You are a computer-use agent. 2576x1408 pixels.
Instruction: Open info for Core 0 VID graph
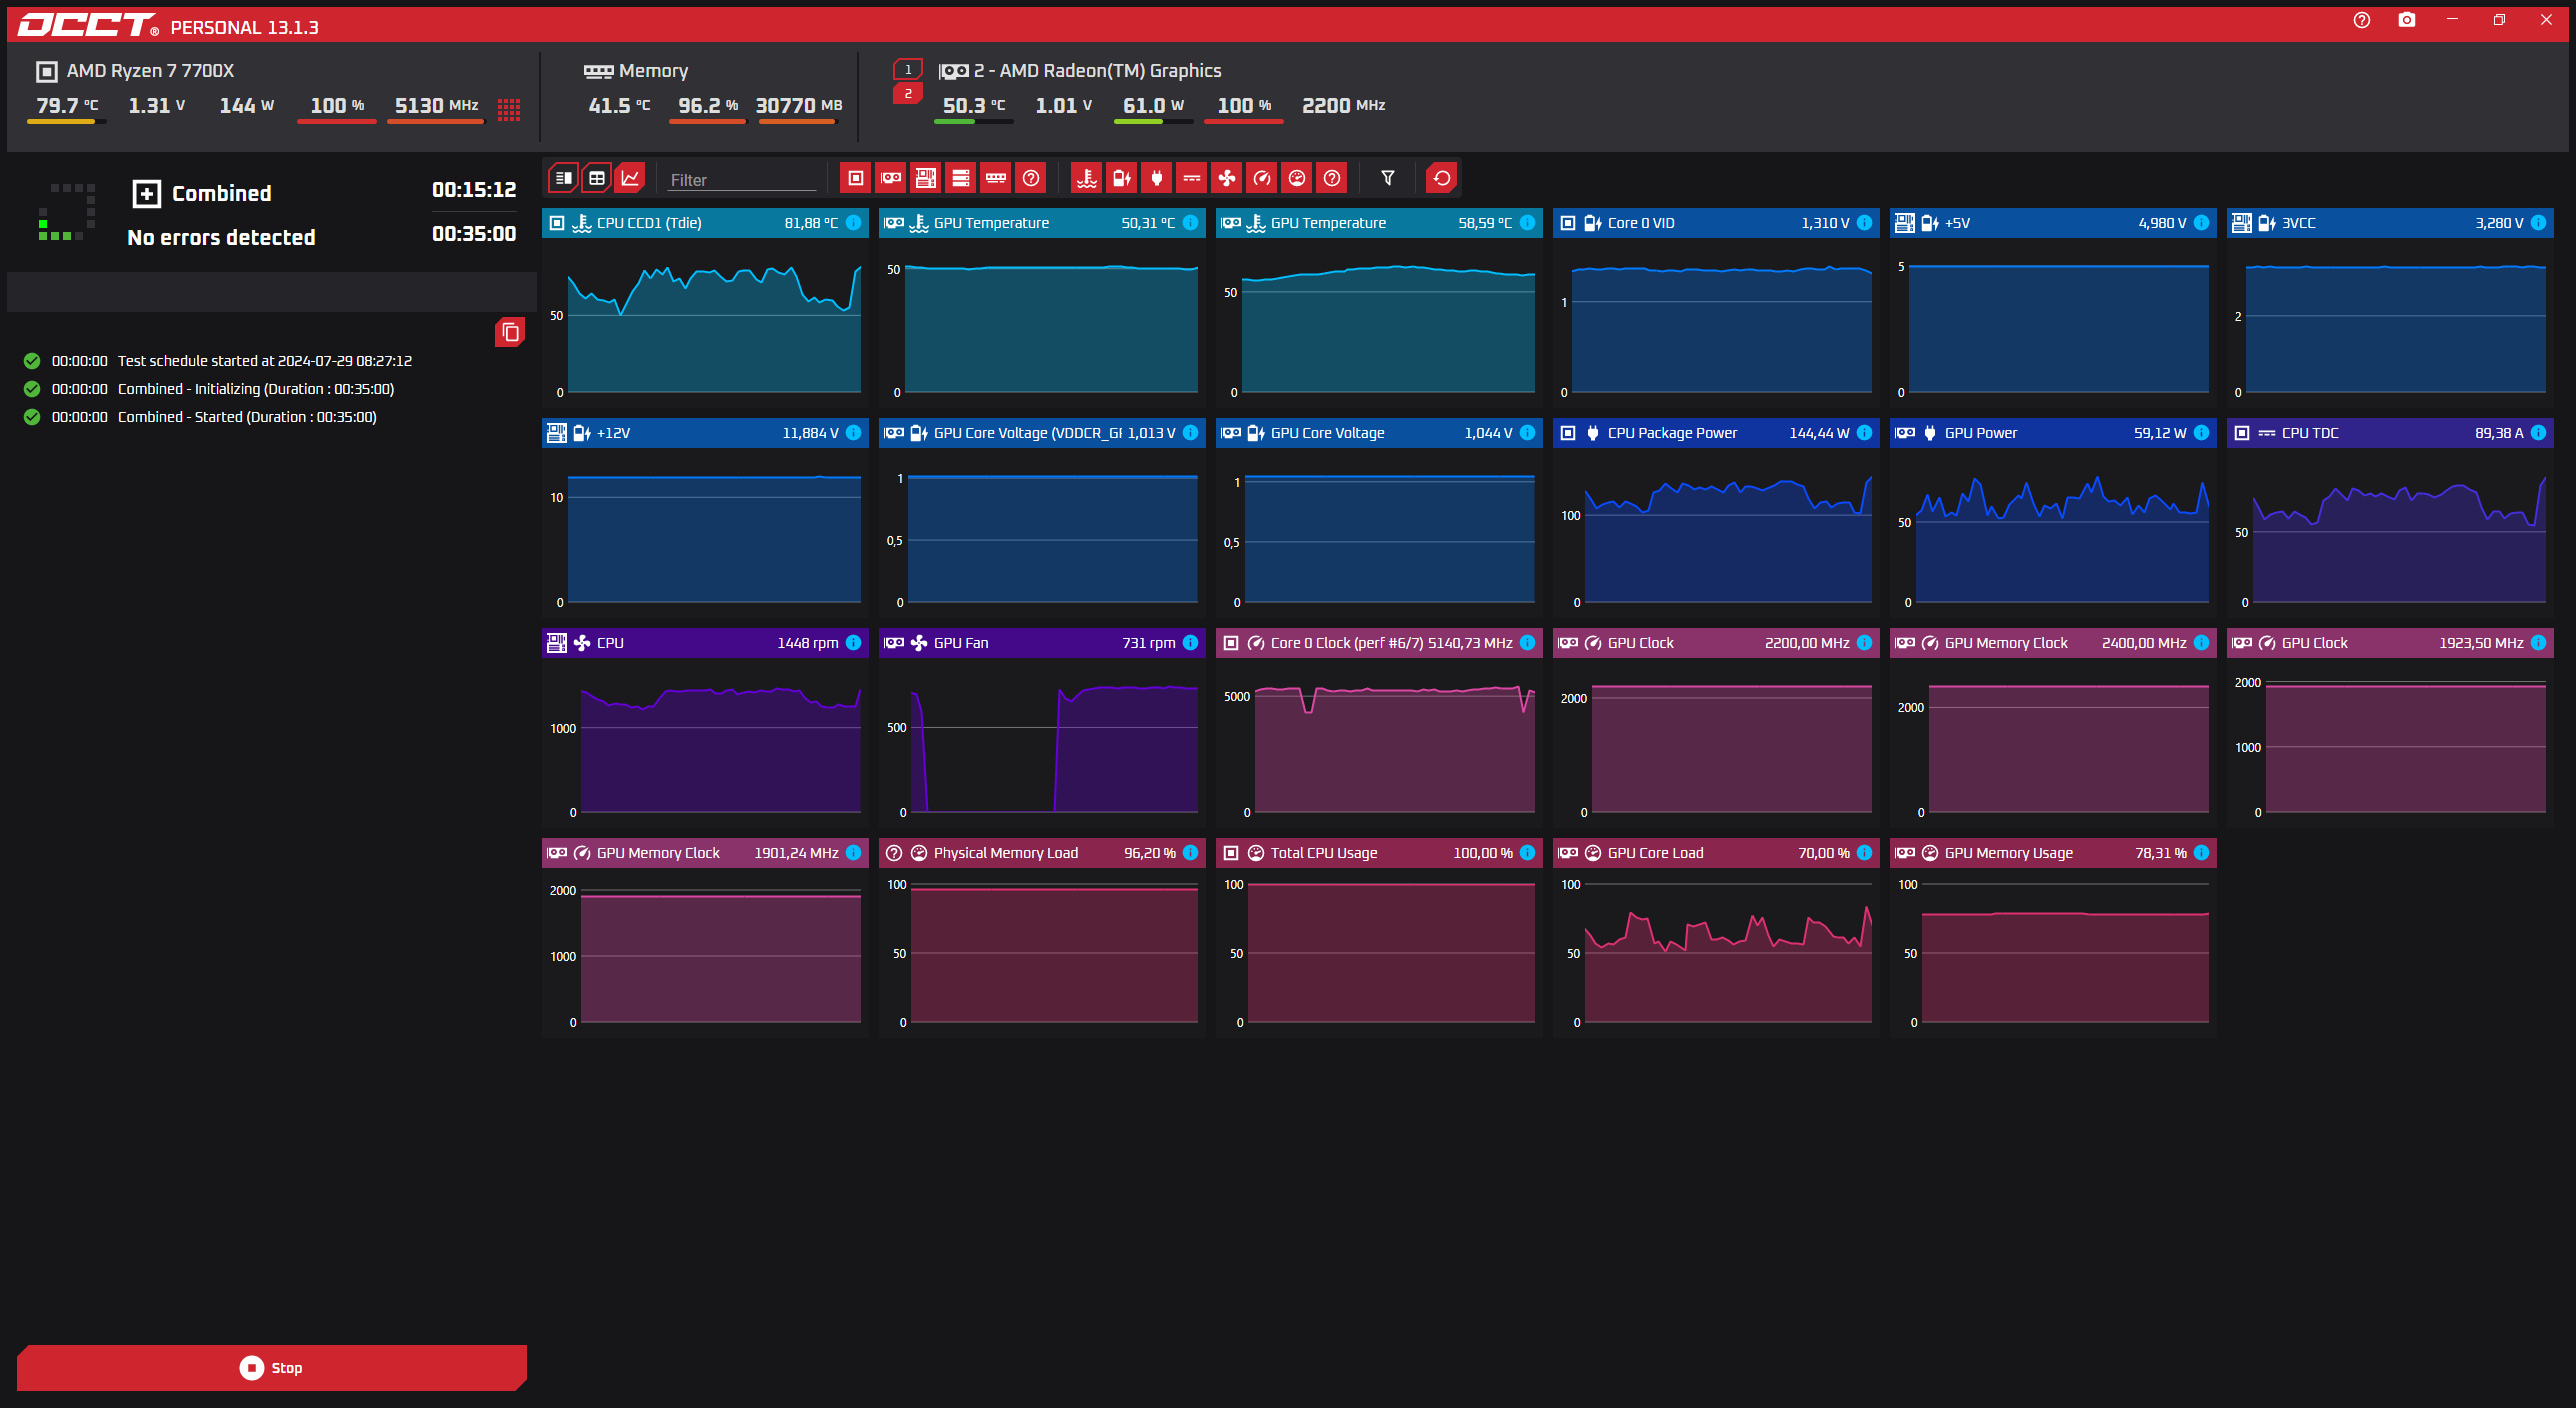1865,223
